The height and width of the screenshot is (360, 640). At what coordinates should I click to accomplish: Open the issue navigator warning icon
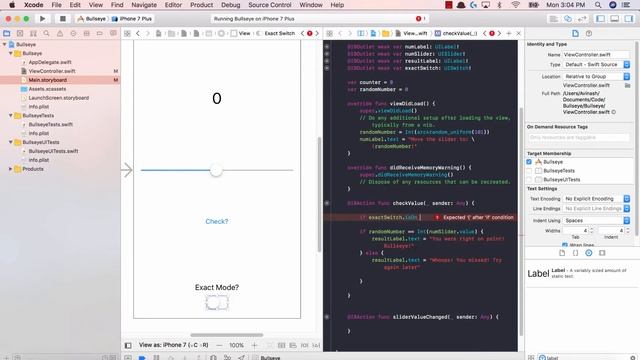point(60,33)
